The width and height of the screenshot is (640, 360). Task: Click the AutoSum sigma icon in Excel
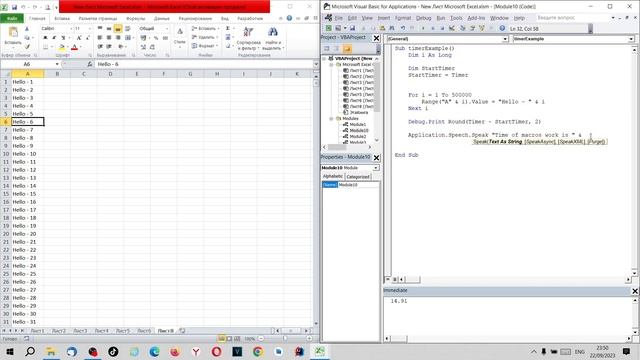228,28
